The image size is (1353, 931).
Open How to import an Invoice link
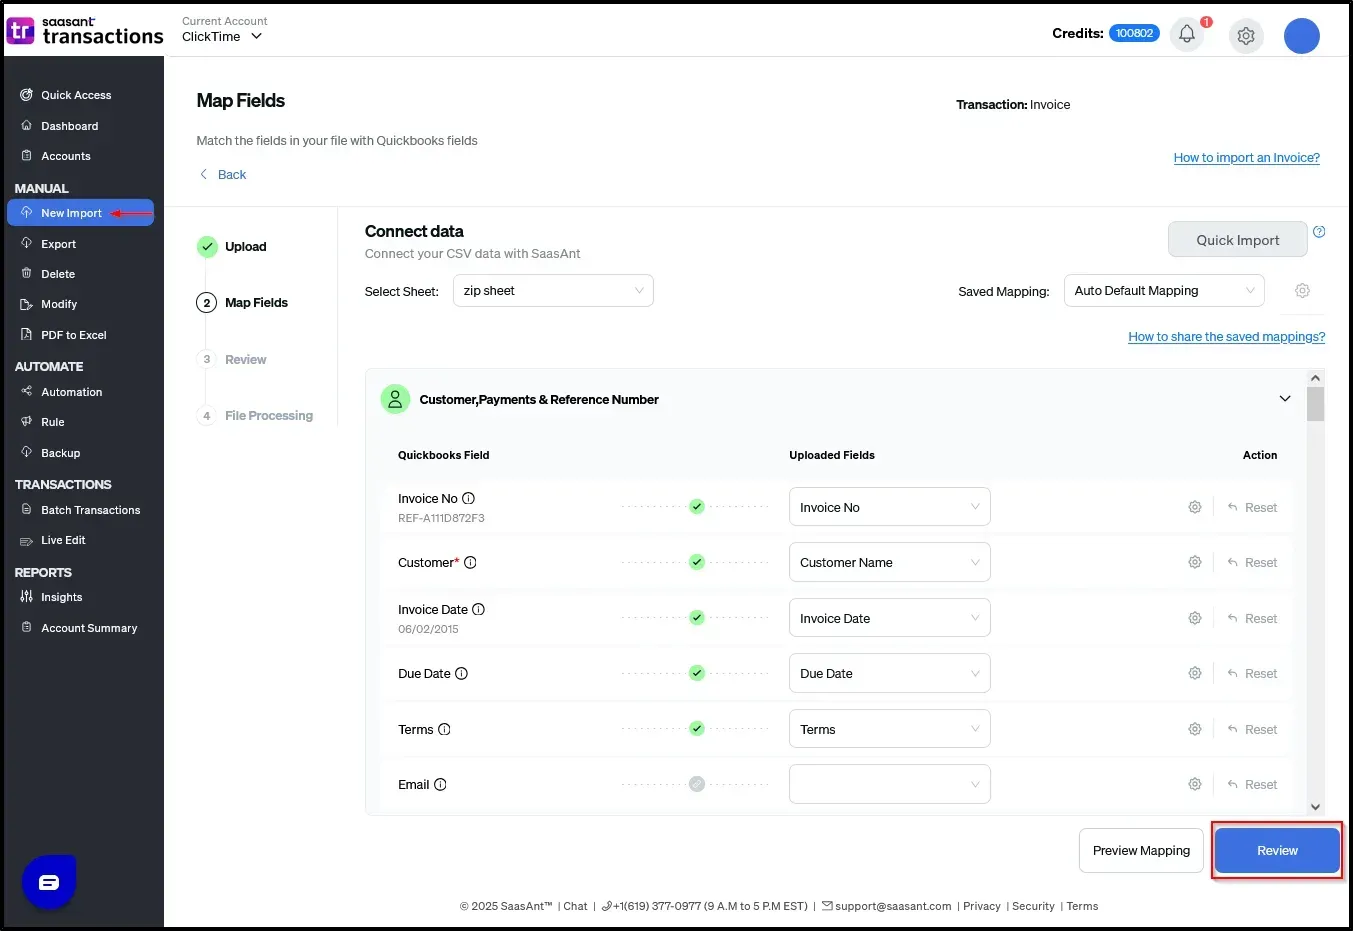point(1246,158)
